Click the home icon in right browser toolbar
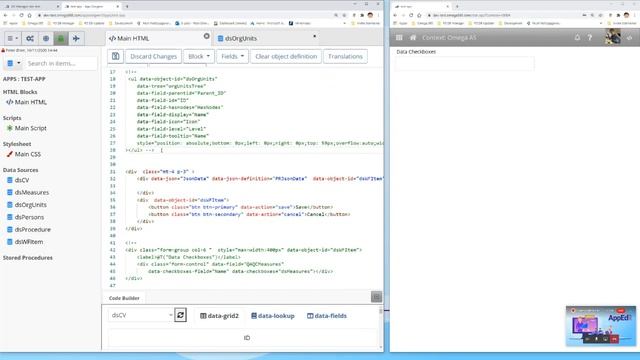This screenshot has height=360, width=640. pyautogui.click(x=419, y=15)
